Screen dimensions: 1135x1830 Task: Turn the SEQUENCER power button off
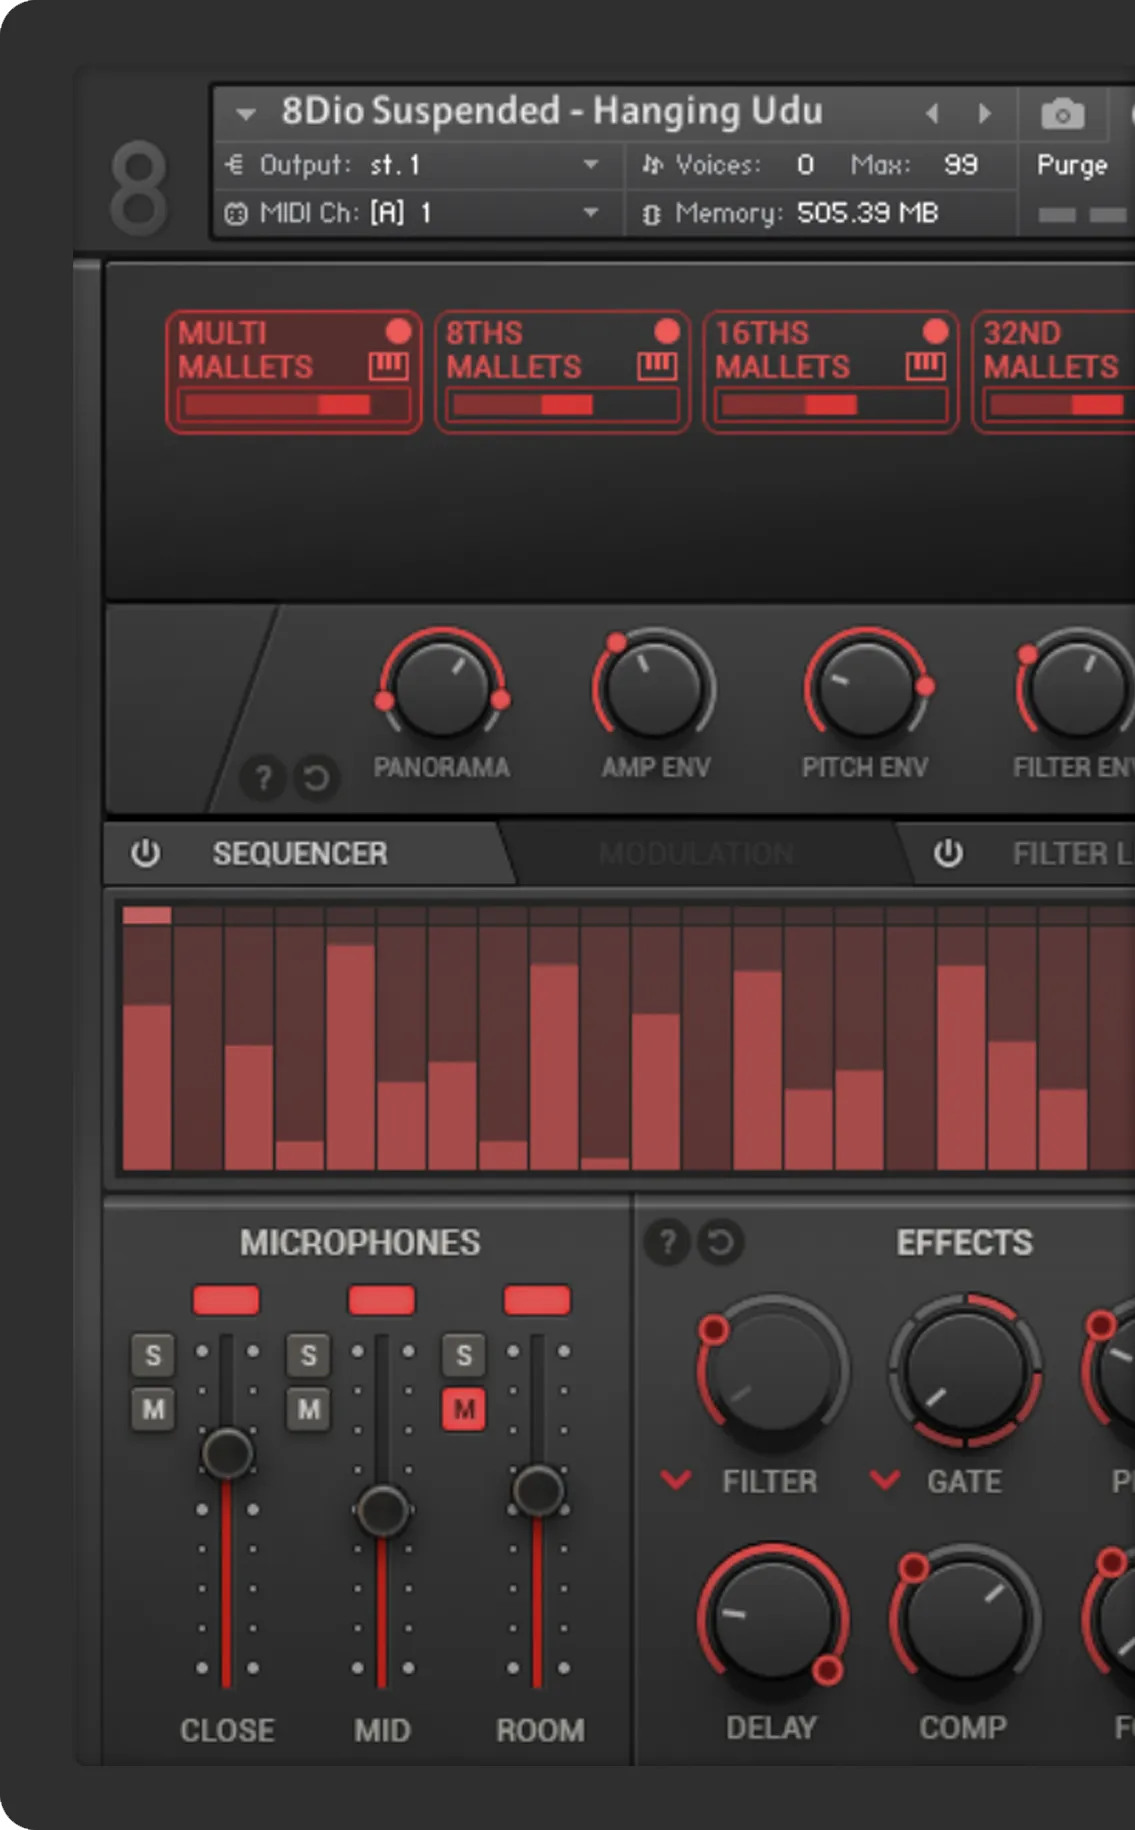[x=146, y=853]
